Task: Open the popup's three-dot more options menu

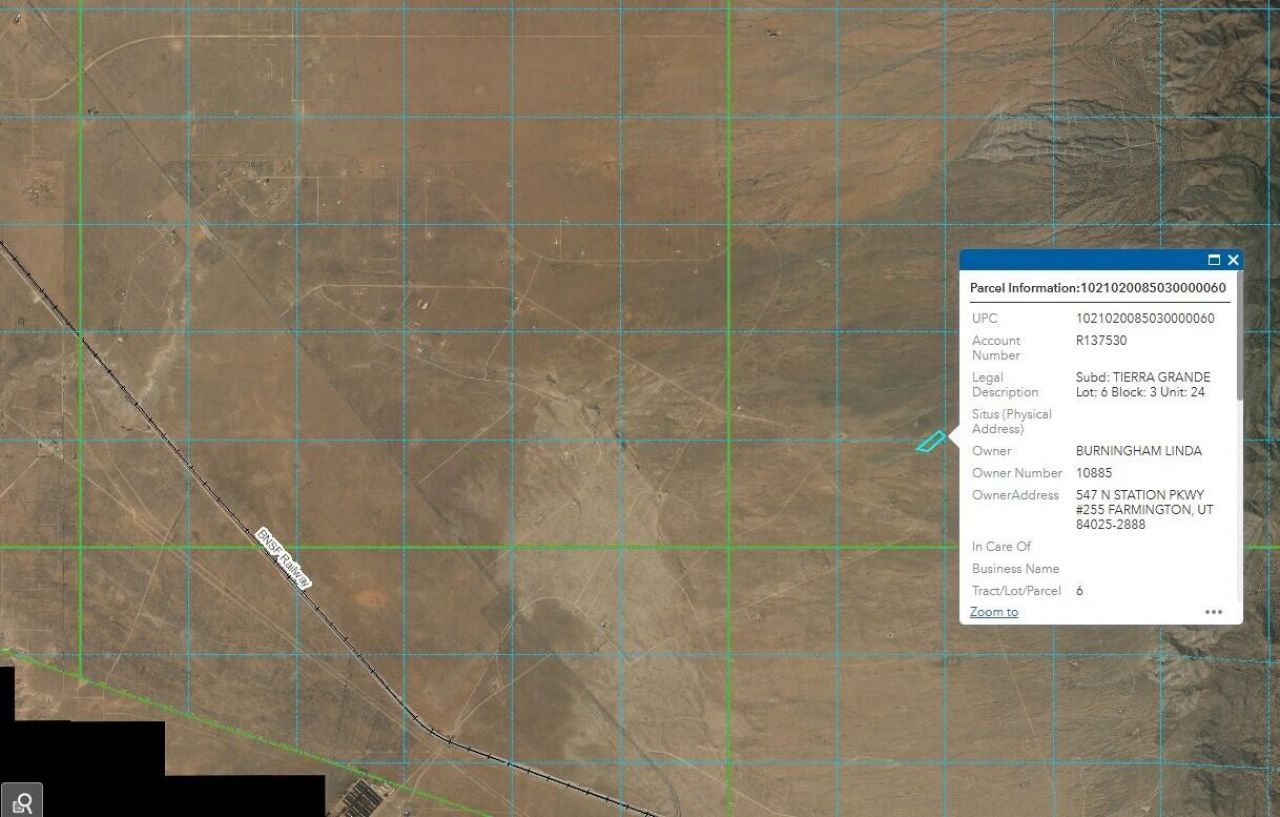Action: click(1213, 612)
